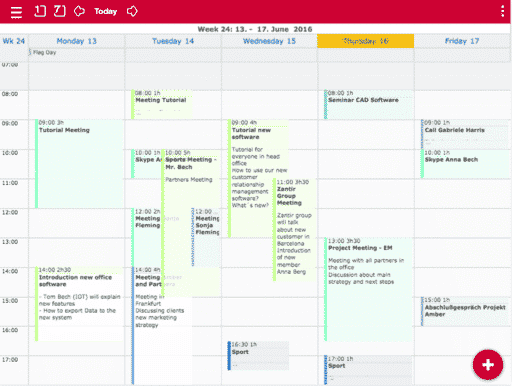The width and height of the screenshot is (512, 386).
Task: Open Skype Anna Bech event
Action: pyautogui.click(x=465, y=163)
